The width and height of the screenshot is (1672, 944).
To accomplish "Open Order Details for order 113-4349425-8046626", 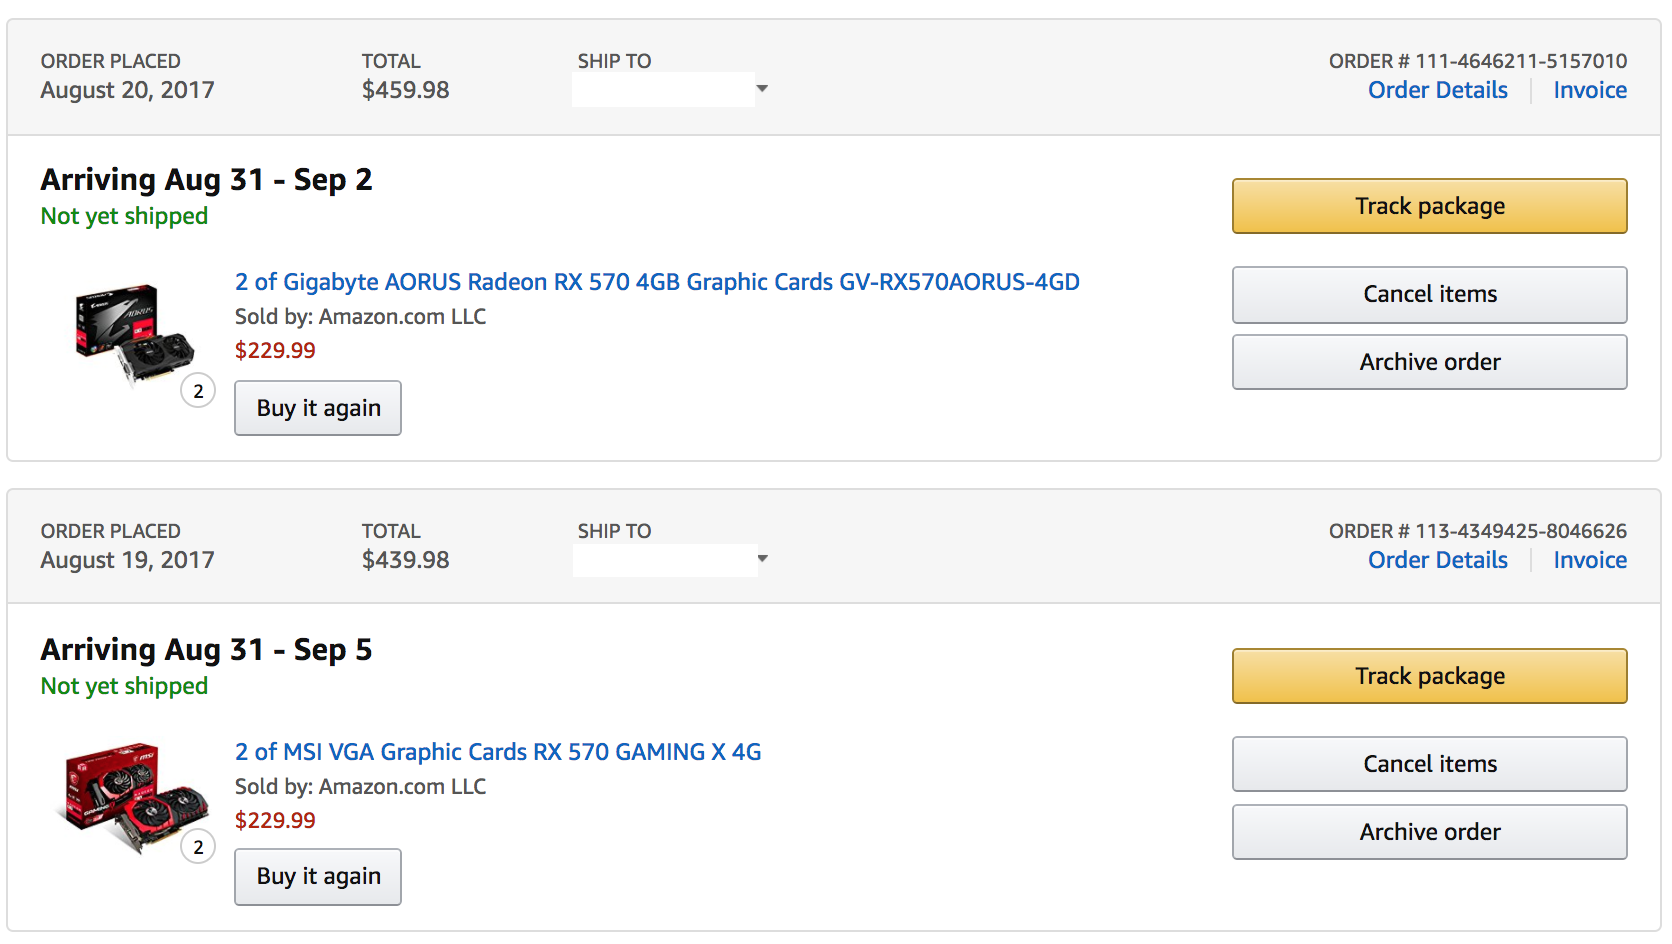I will tap(1437, 560).
